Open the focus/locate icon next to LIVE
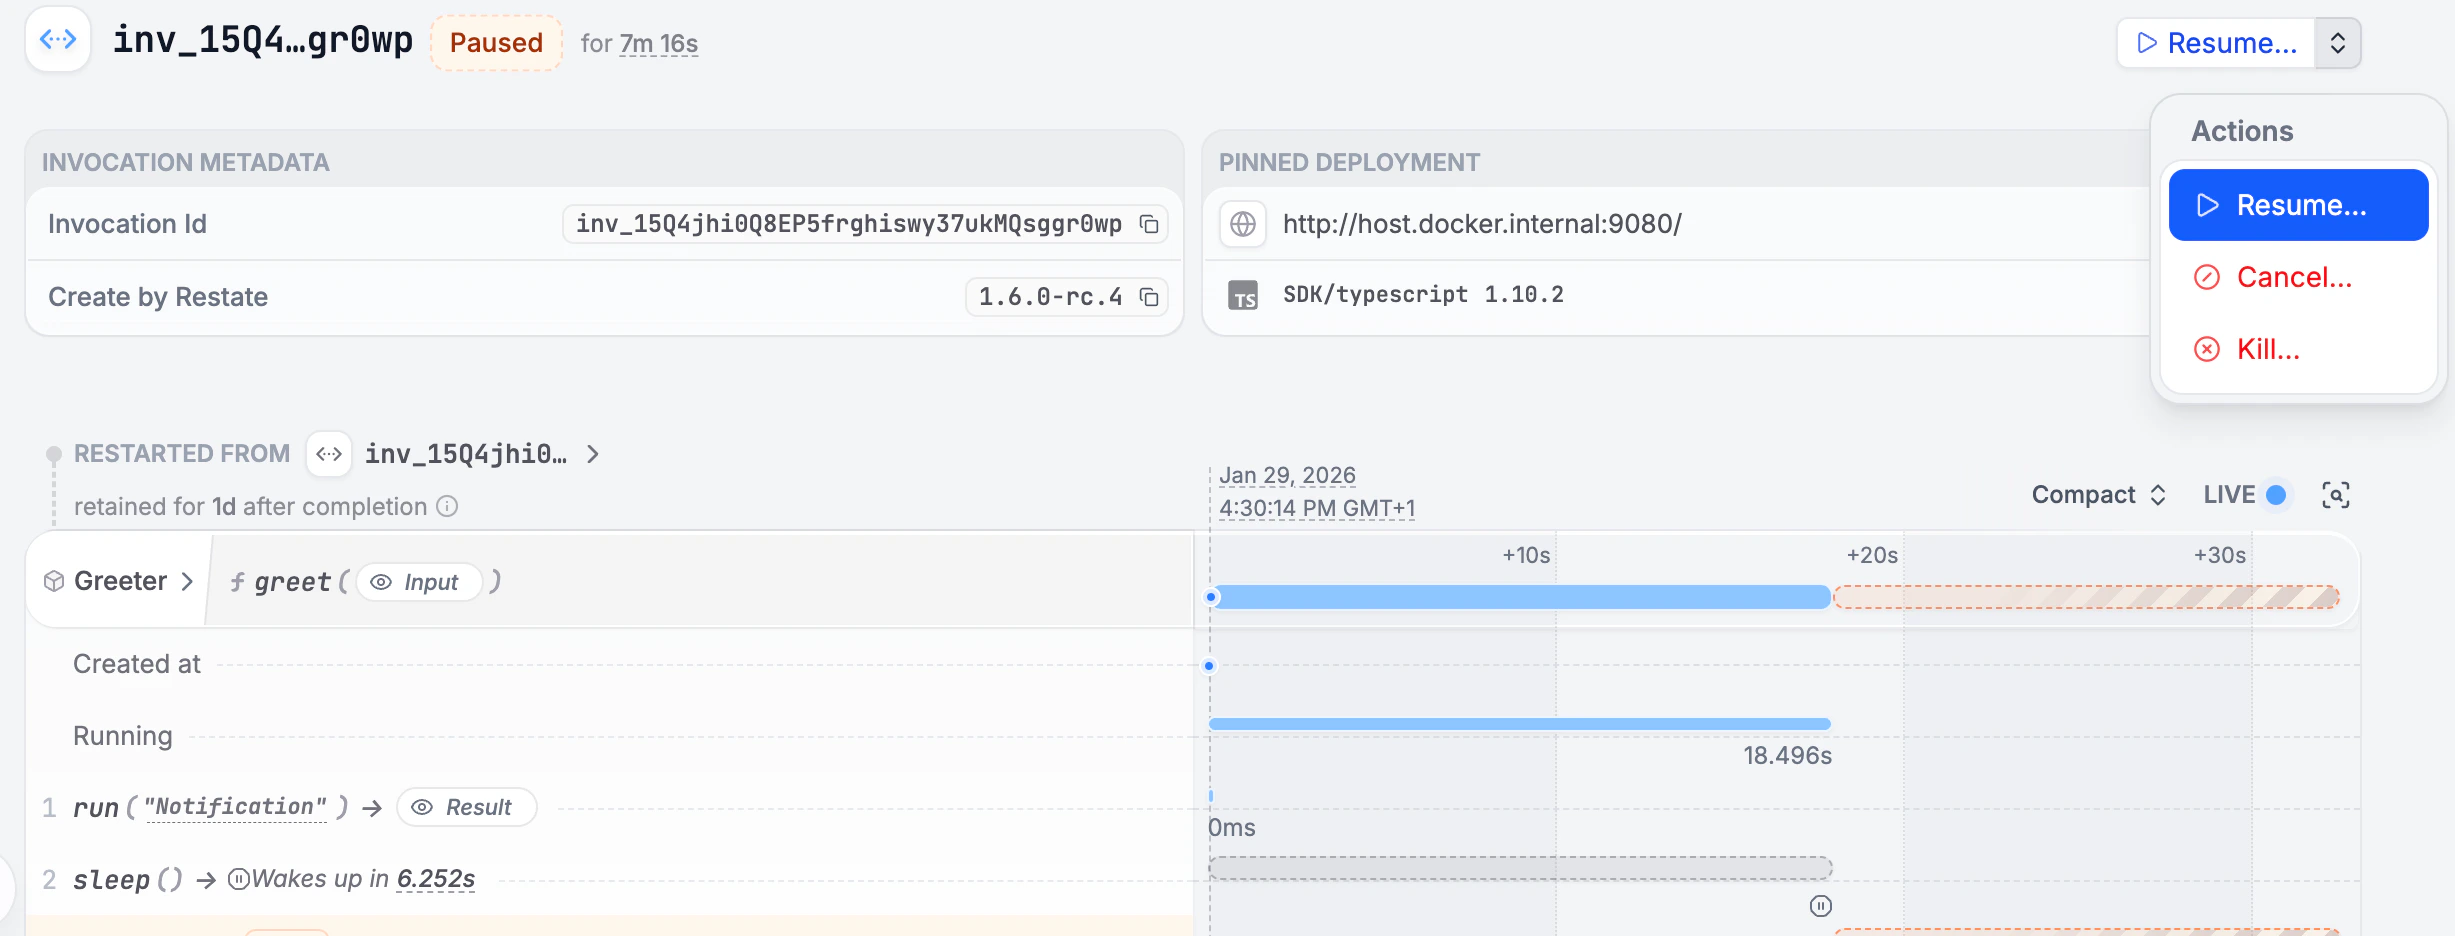Image resolution: width=2455 pixels, height=936 pixels. [2336, 494]
